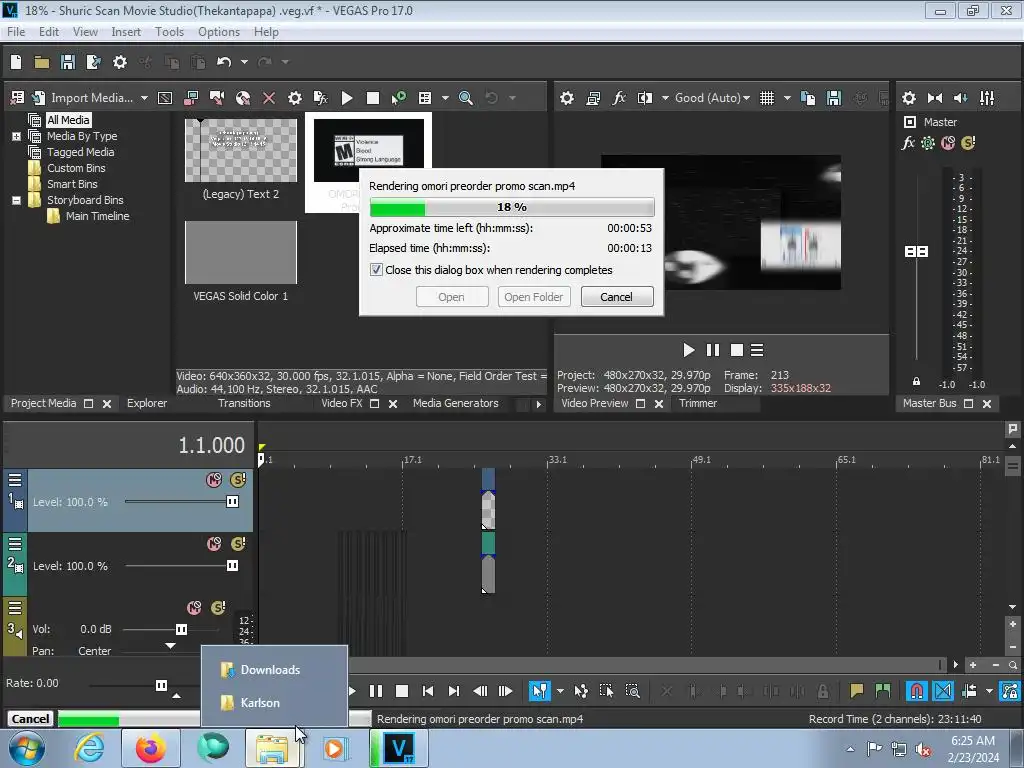Select the Main Timeline storyboard bin
Screen dimensions: 1024x768
click(x=97, y=216)
